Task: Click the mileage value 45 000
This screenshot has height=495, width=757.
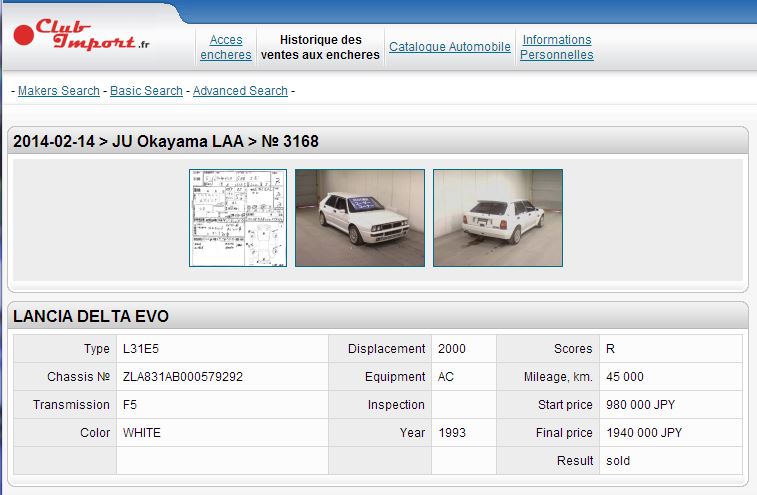Action: point(625,377)
